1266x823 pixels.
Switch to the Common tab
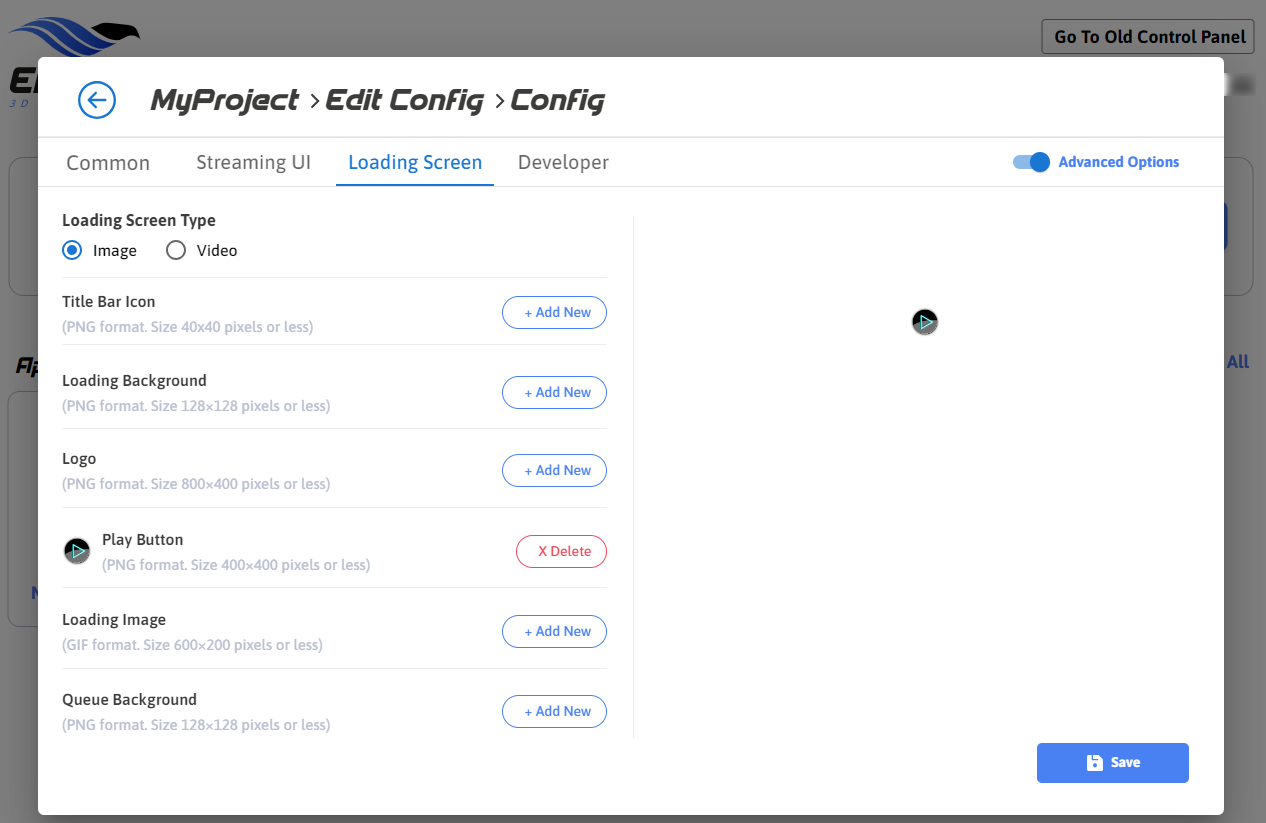click(x=108, y=163)
